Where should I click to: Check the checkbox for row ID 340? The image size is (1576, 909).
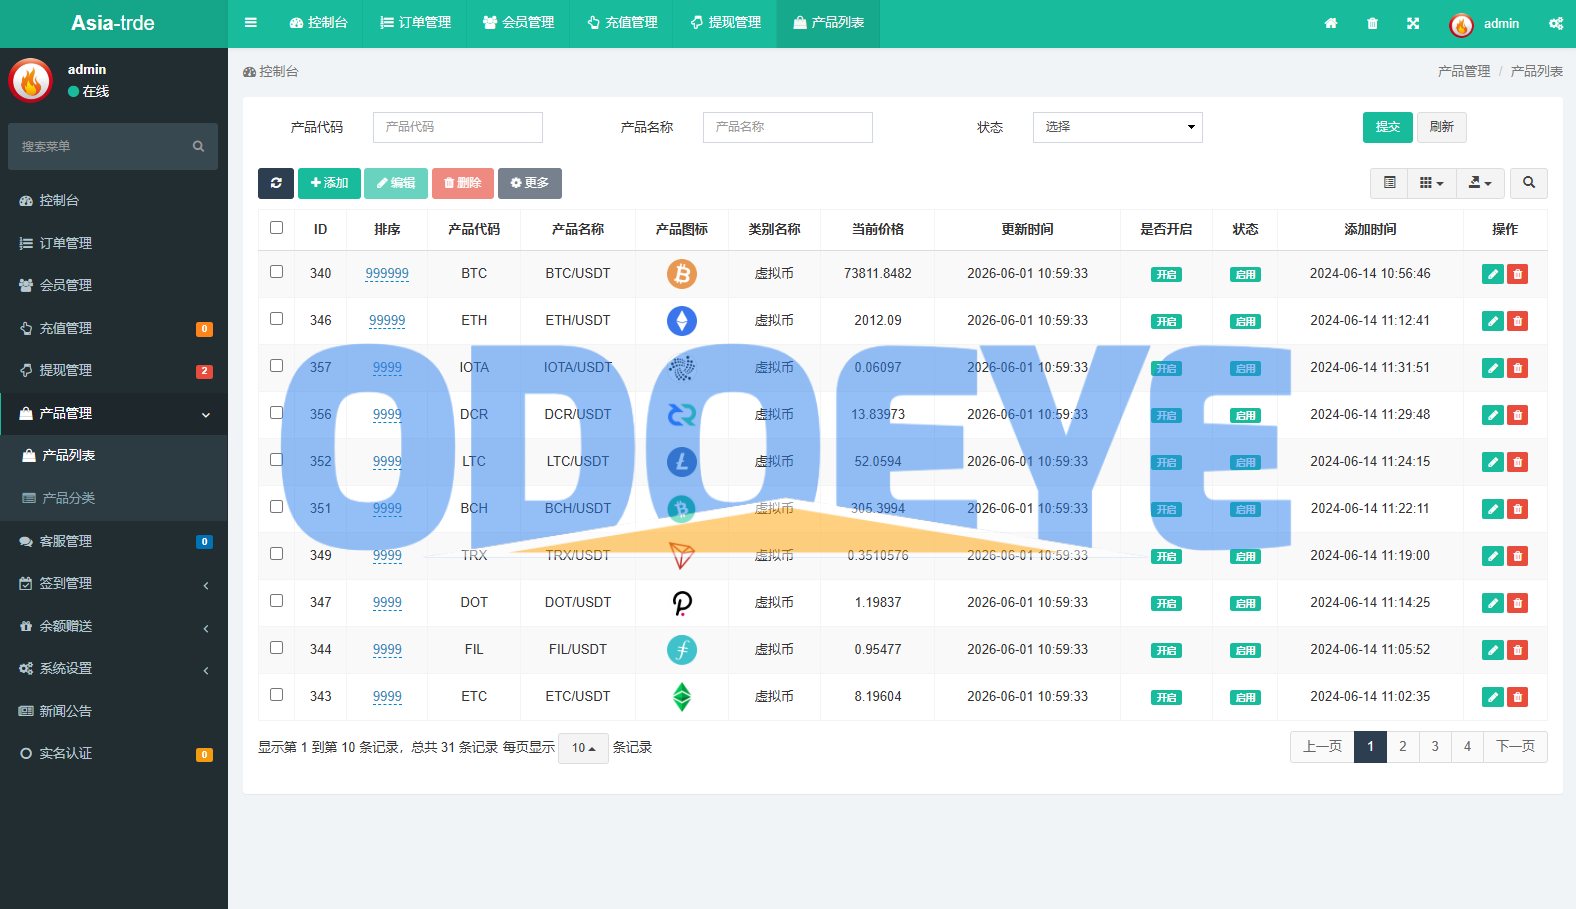tap(277, 272)
